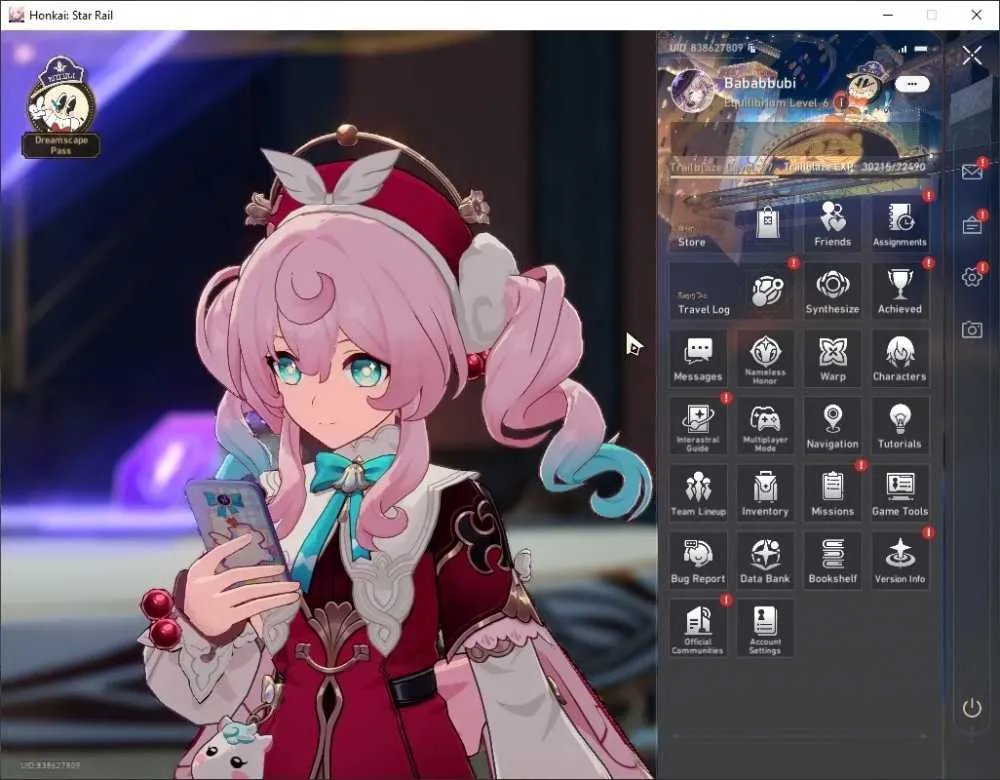Open Game Tools
The width and height of the screenshot is (1000, 780).
(900, 494)
